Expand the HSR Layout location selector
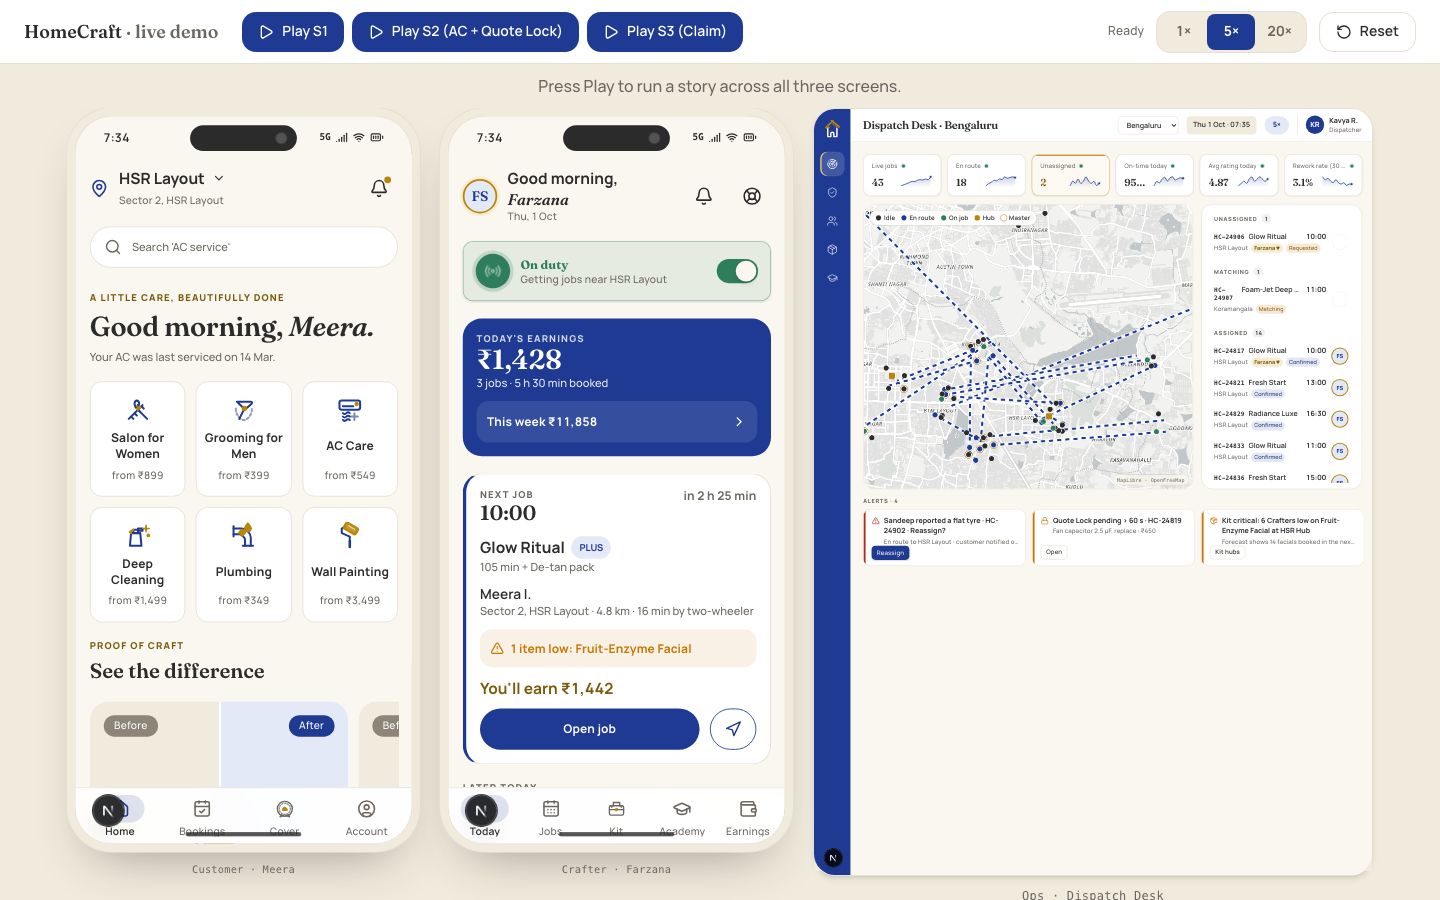The width and height of the screenshot is (1440, 900). (x=171, y=179)
